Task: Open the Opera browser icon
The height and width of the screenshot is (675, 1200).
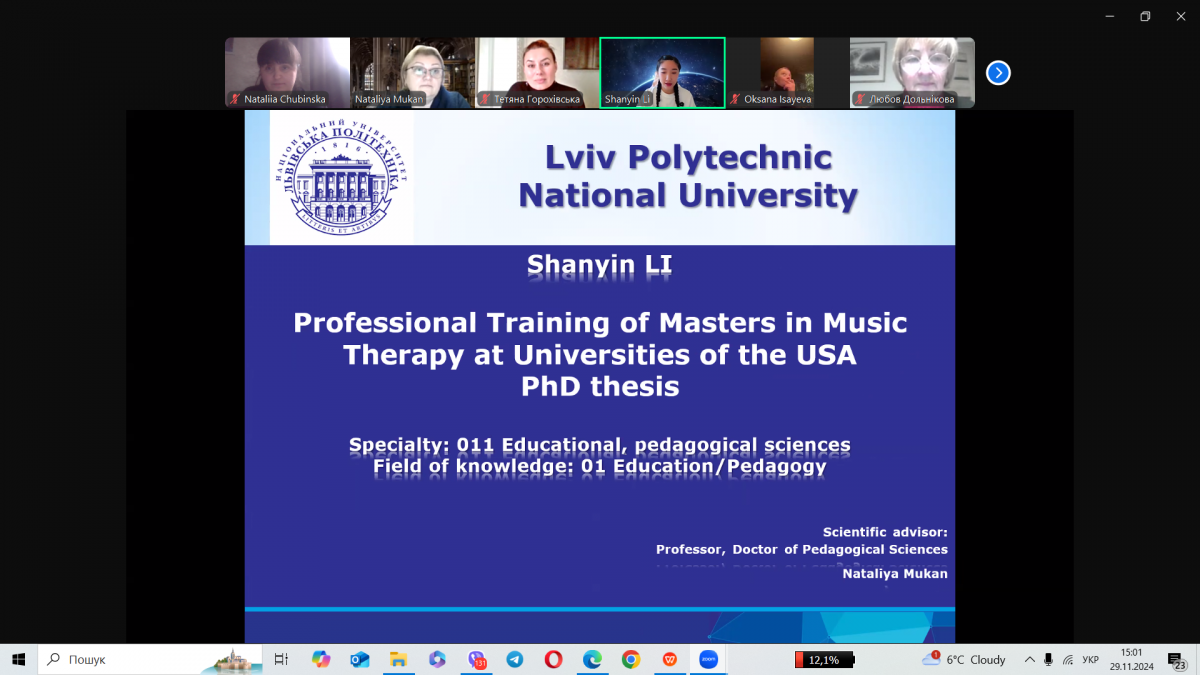Action: click(x=553, y=660)
